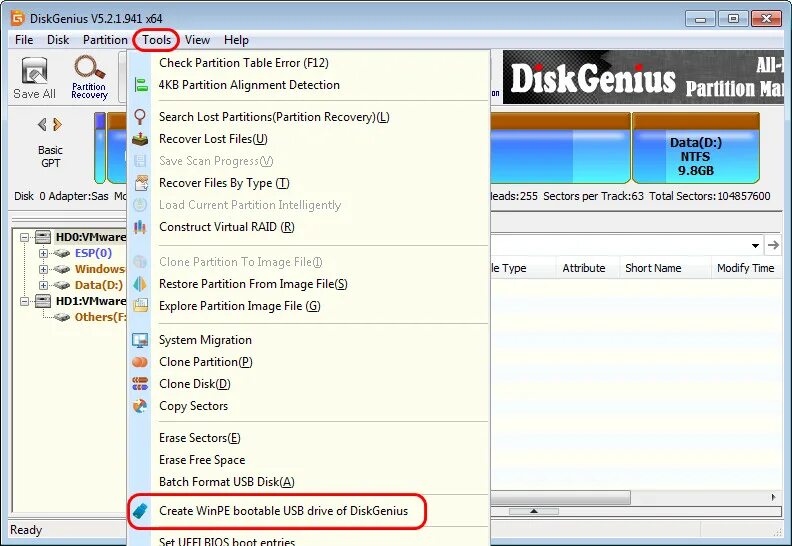The height and width of the screenshot is (546, 792).
Task: Click the Restore Partition From Image File icon
Action: (x=140, y=284)
